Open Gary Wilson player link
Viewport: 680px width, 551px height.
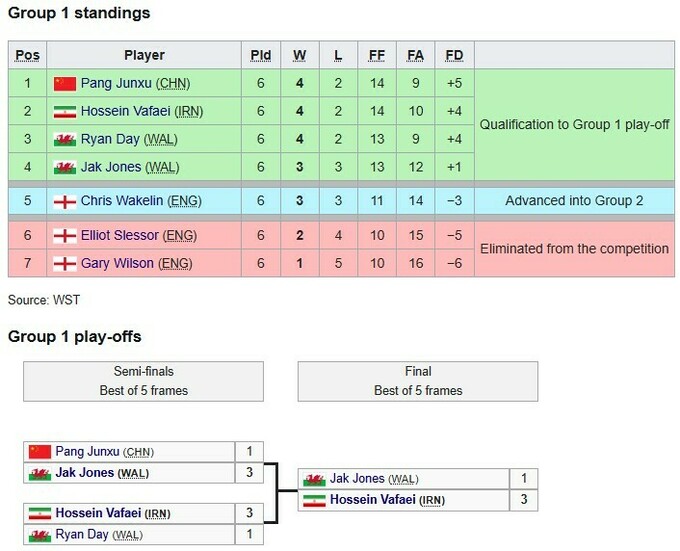pos(116,264)
